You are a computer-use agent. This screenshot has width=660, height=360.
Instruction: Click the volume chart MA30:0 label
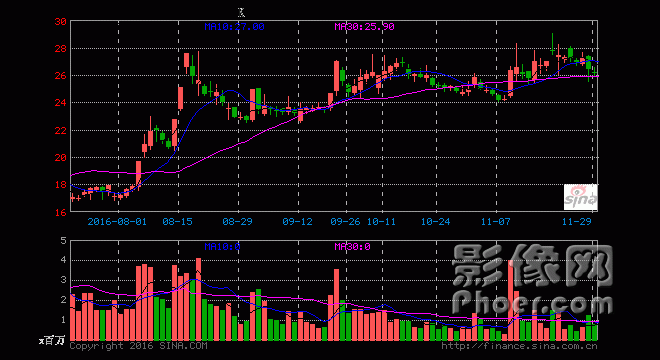(352, 247)
